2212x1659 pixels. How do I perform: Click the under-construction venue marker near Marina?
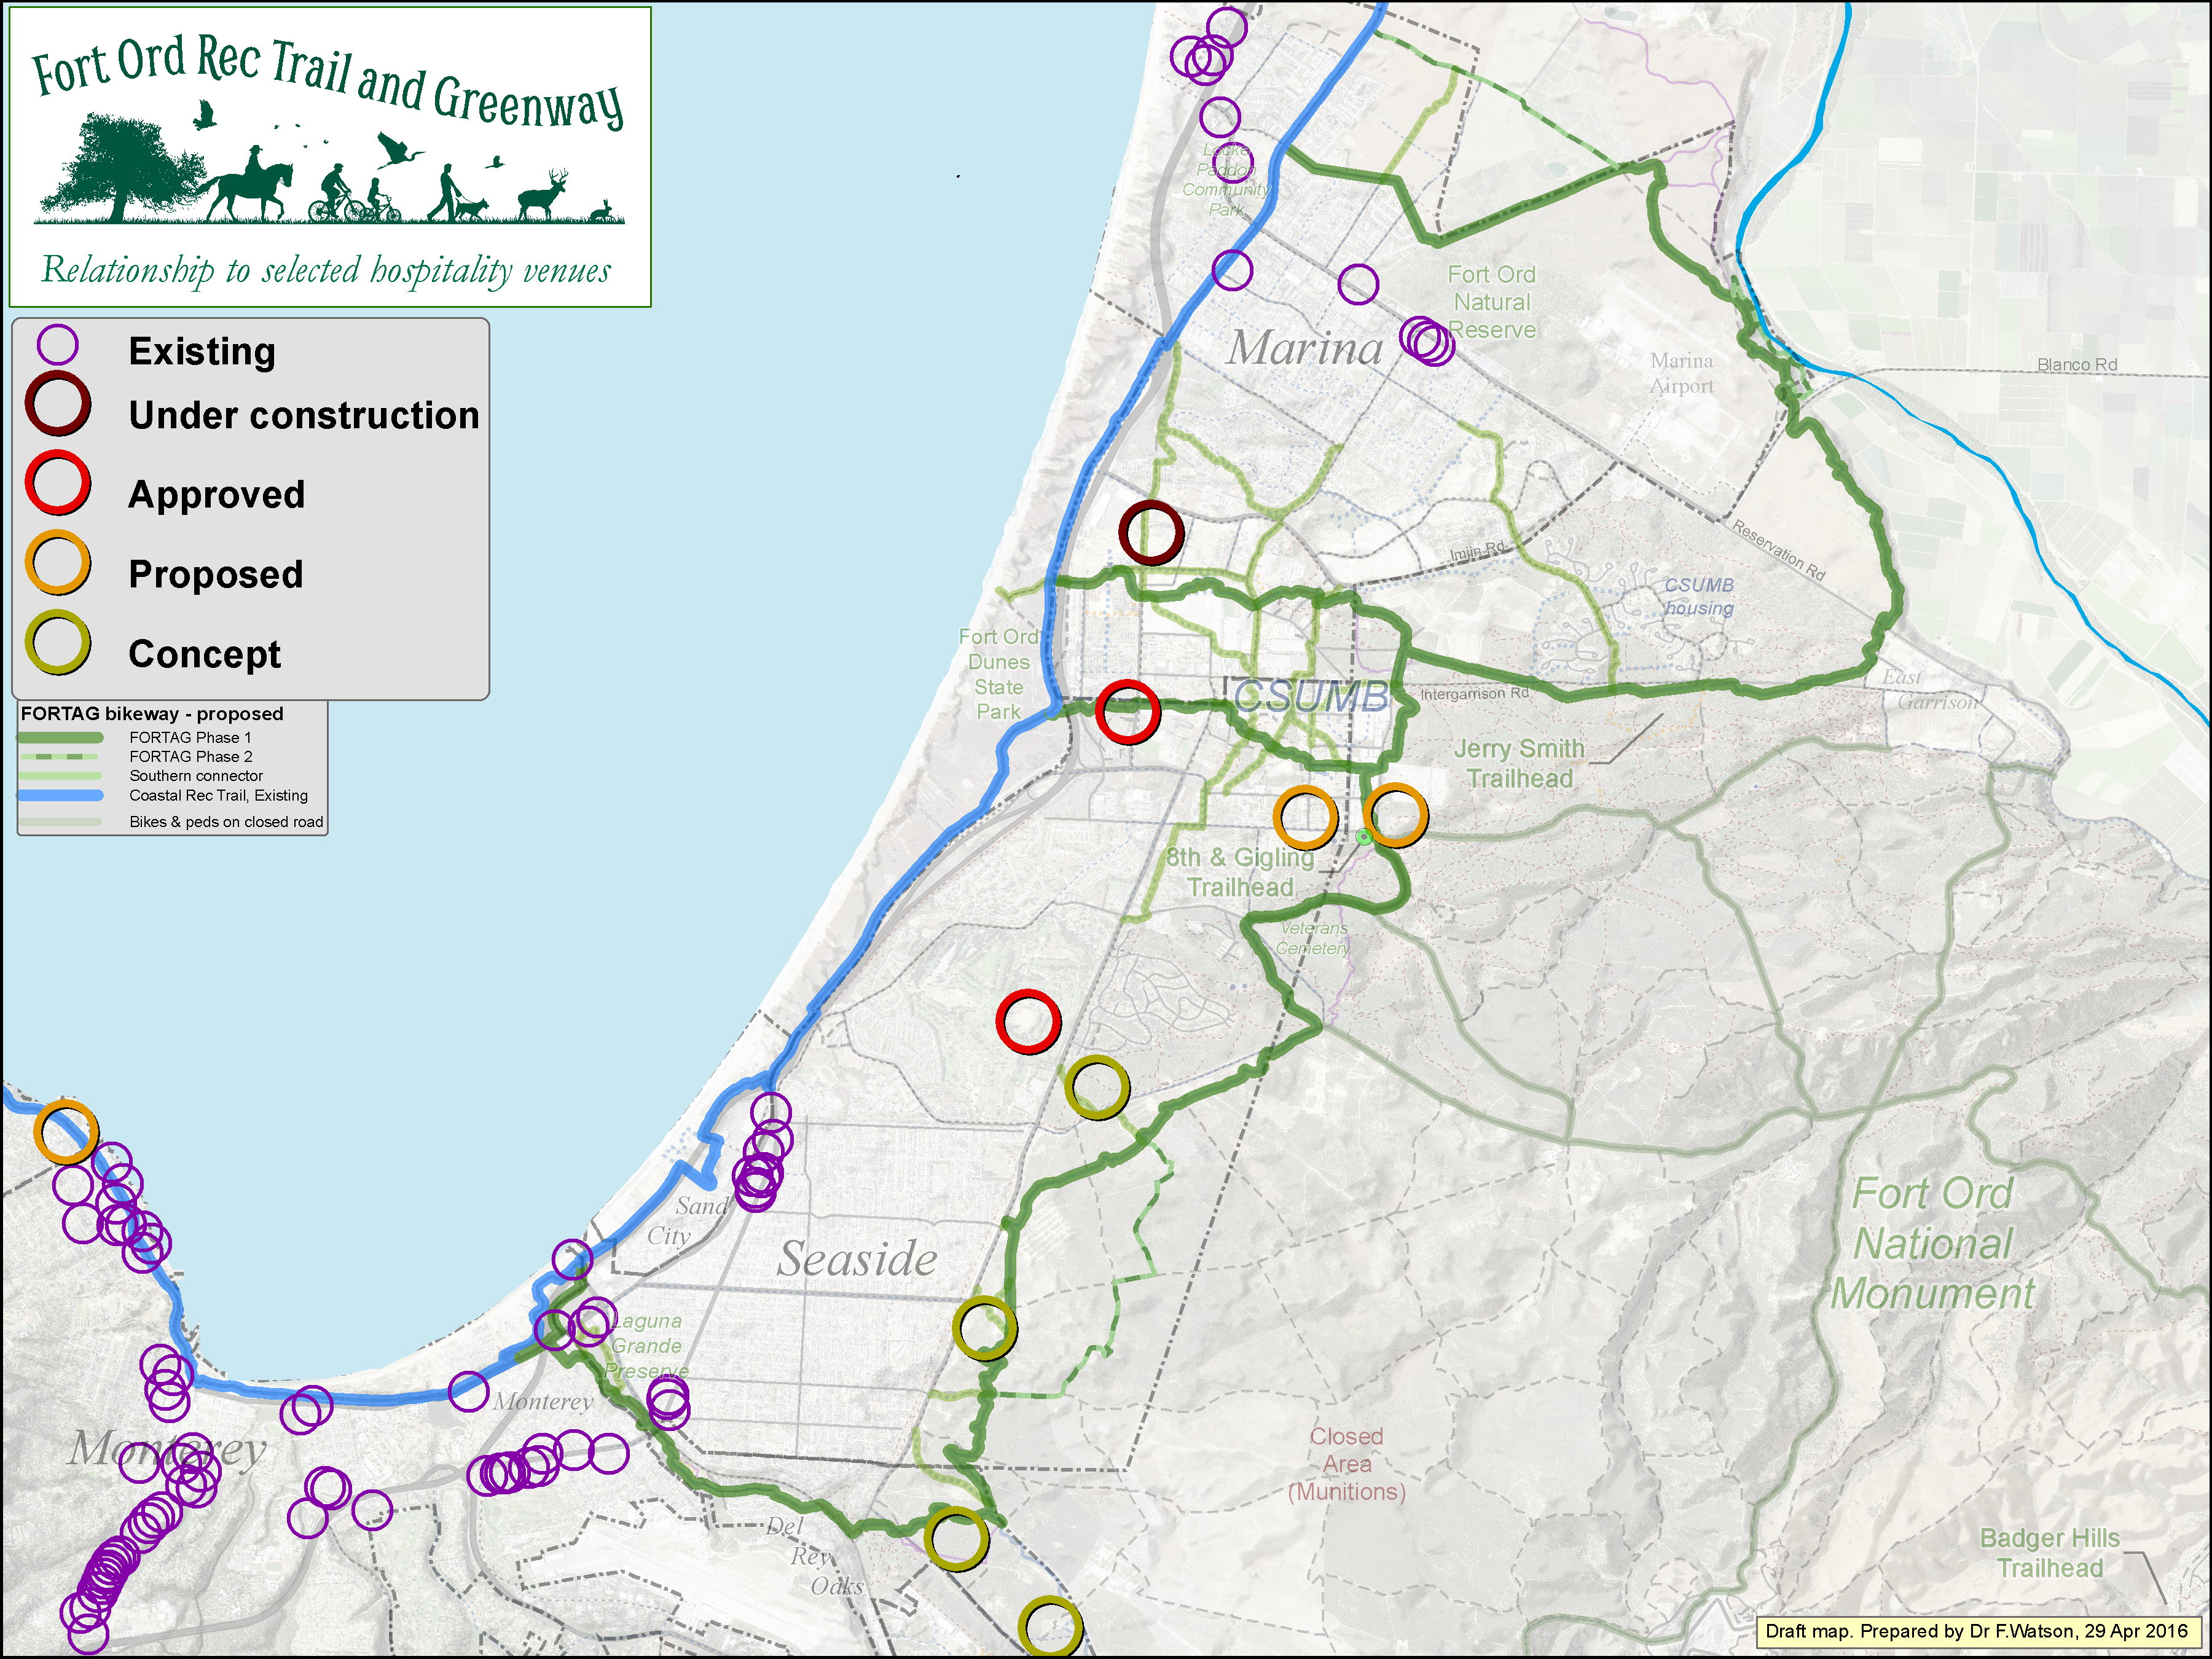click(x=1151, y=533)
